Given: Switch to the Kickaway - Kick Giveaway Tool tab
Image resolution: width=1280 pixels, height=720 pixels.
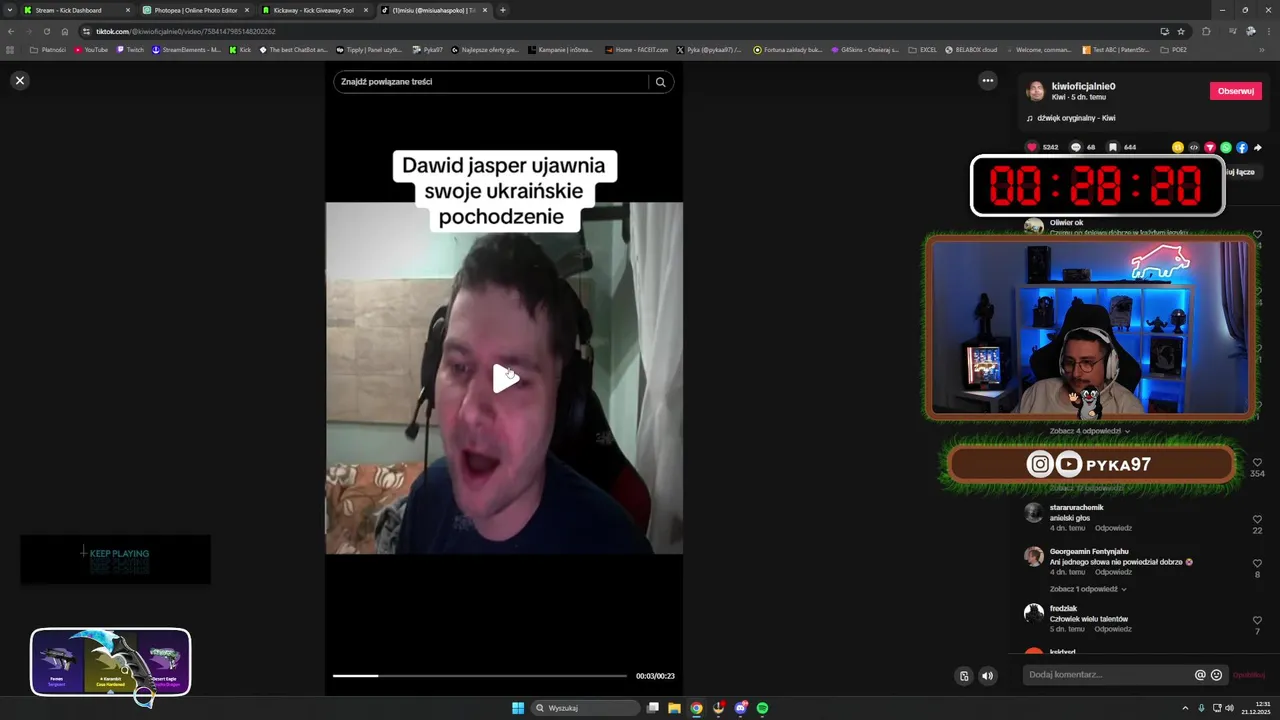Looking at the screenshot, I should coord(314,10).
